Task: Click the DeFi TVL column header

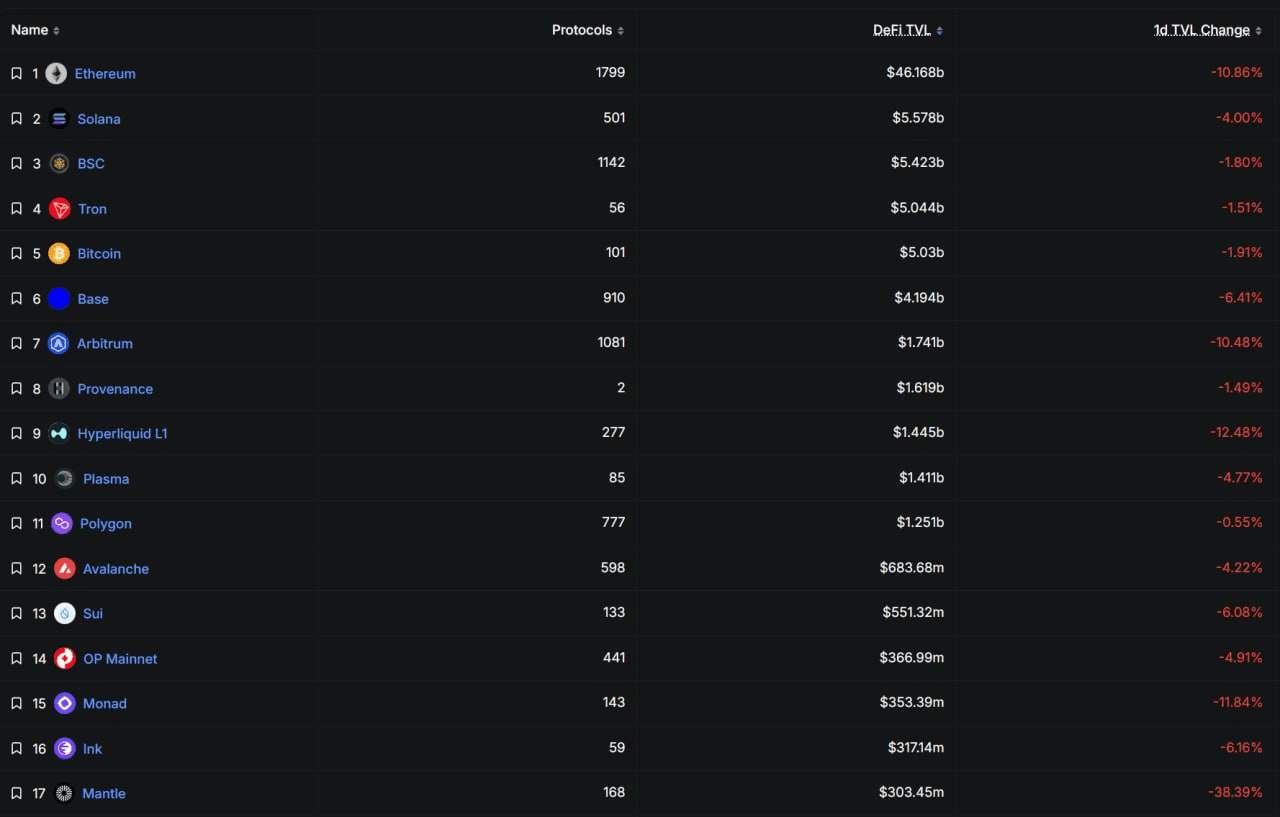Action: click(902, 31)
